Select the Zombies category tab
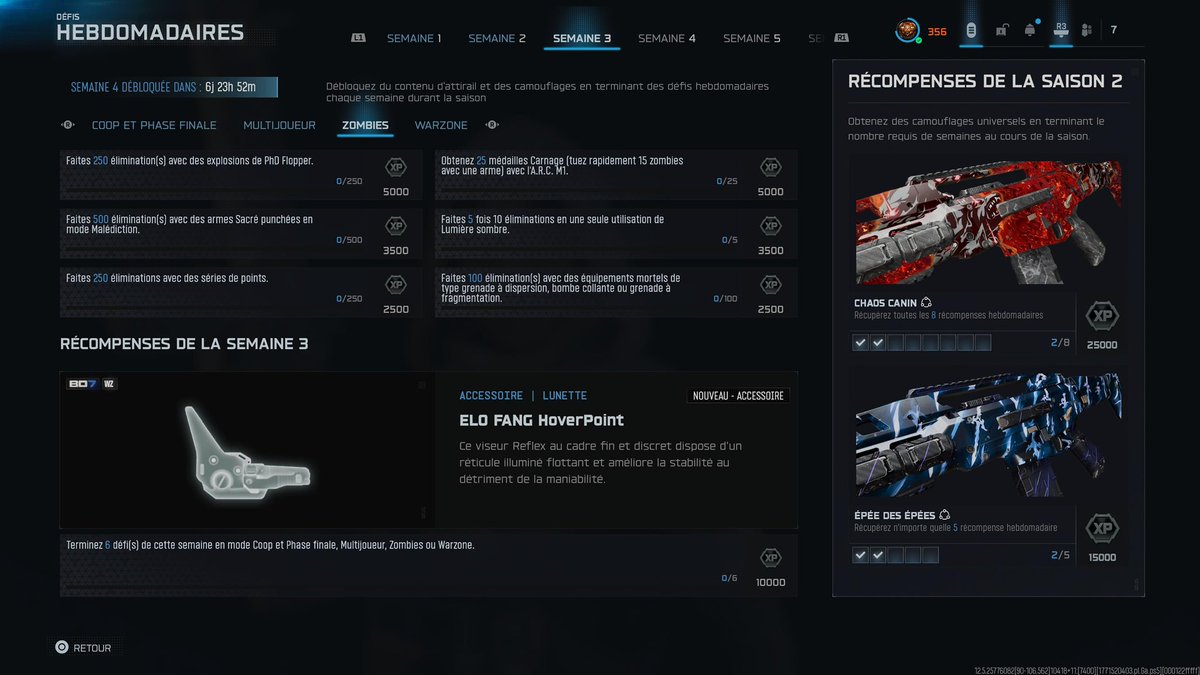 [x=365, y=126]
